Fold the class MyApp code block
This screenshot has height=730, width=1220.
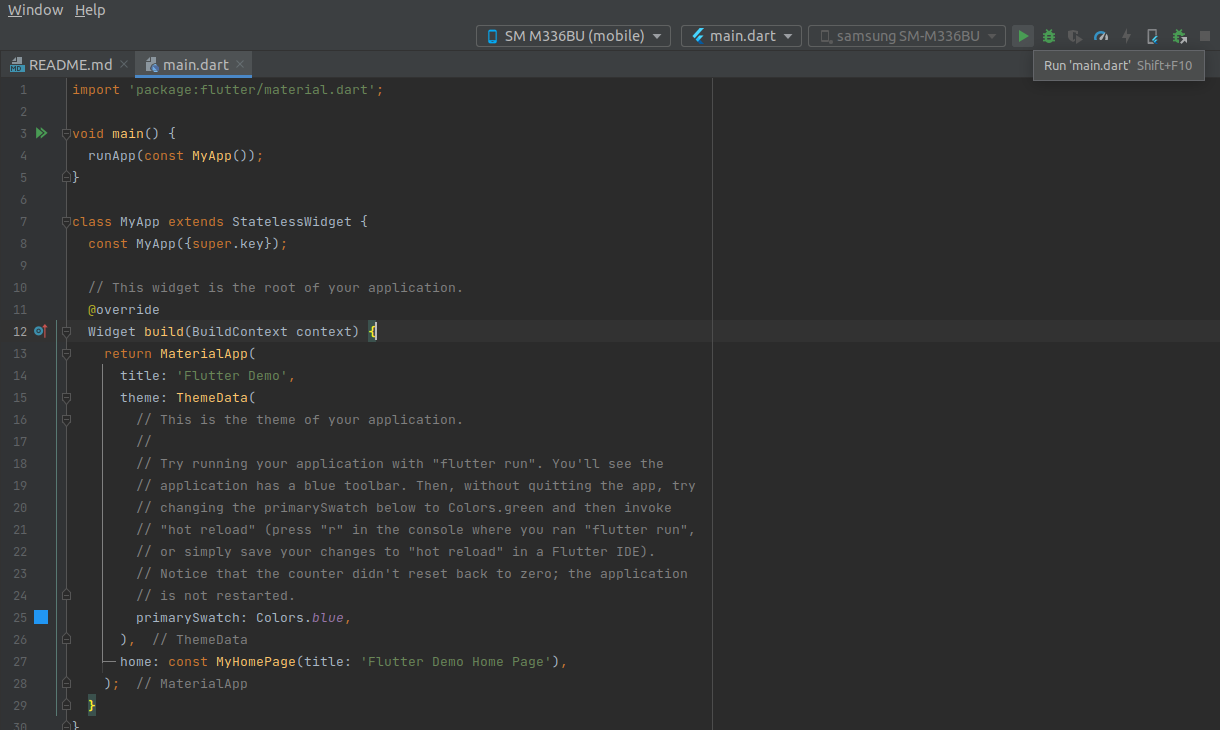tap(66, 221)
